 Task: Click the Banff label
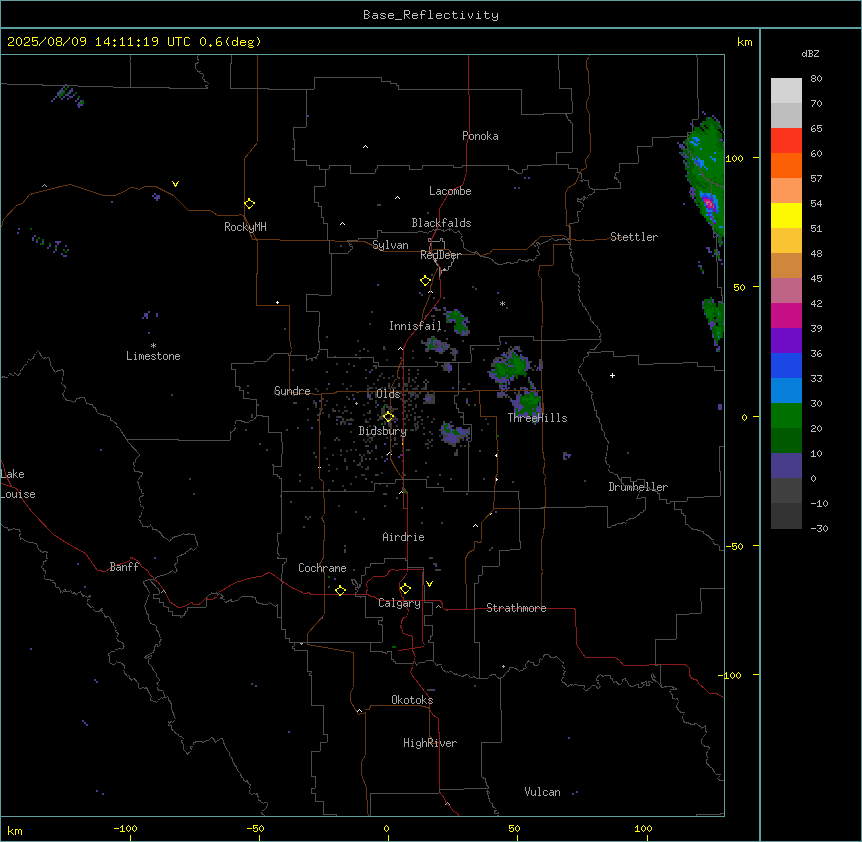pos(124,567)
